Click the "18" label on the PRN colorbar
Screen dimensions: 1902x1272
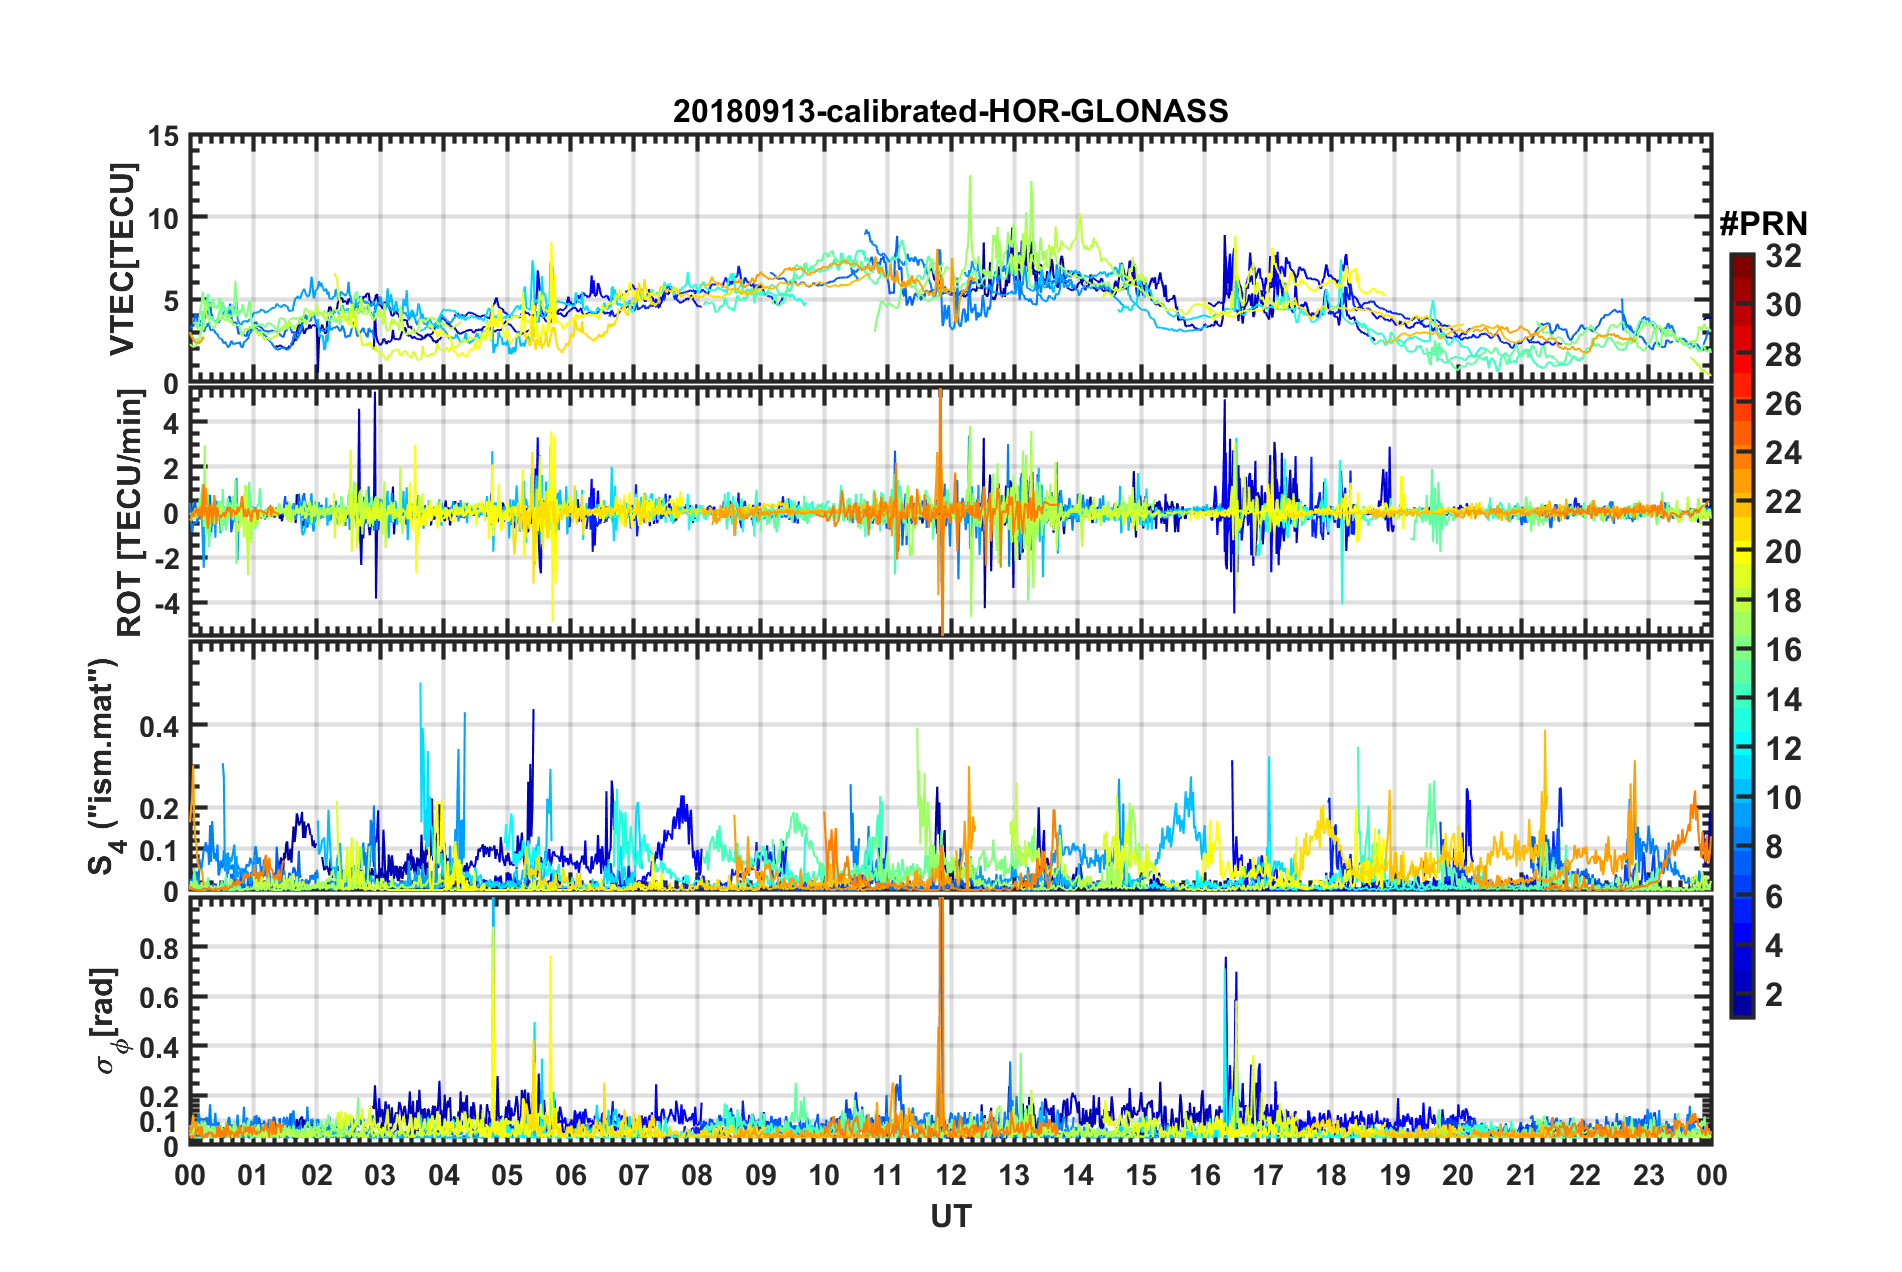point(1784,601)
